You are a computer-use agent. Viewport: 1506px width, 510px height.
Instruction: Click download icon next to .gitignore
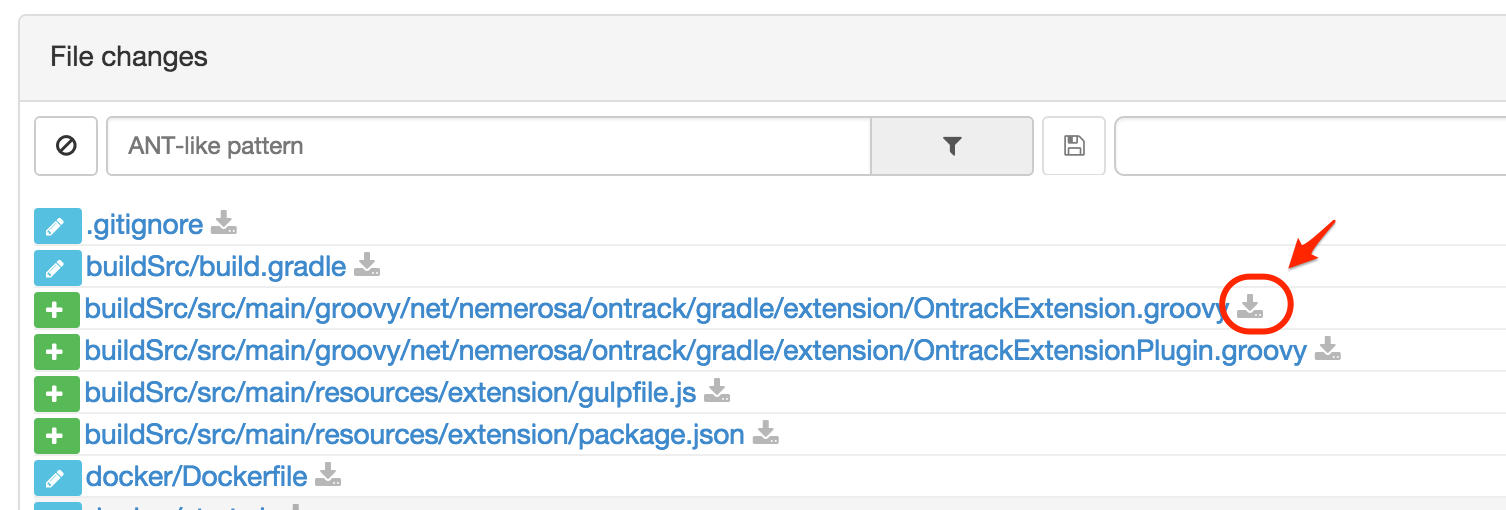224,223
